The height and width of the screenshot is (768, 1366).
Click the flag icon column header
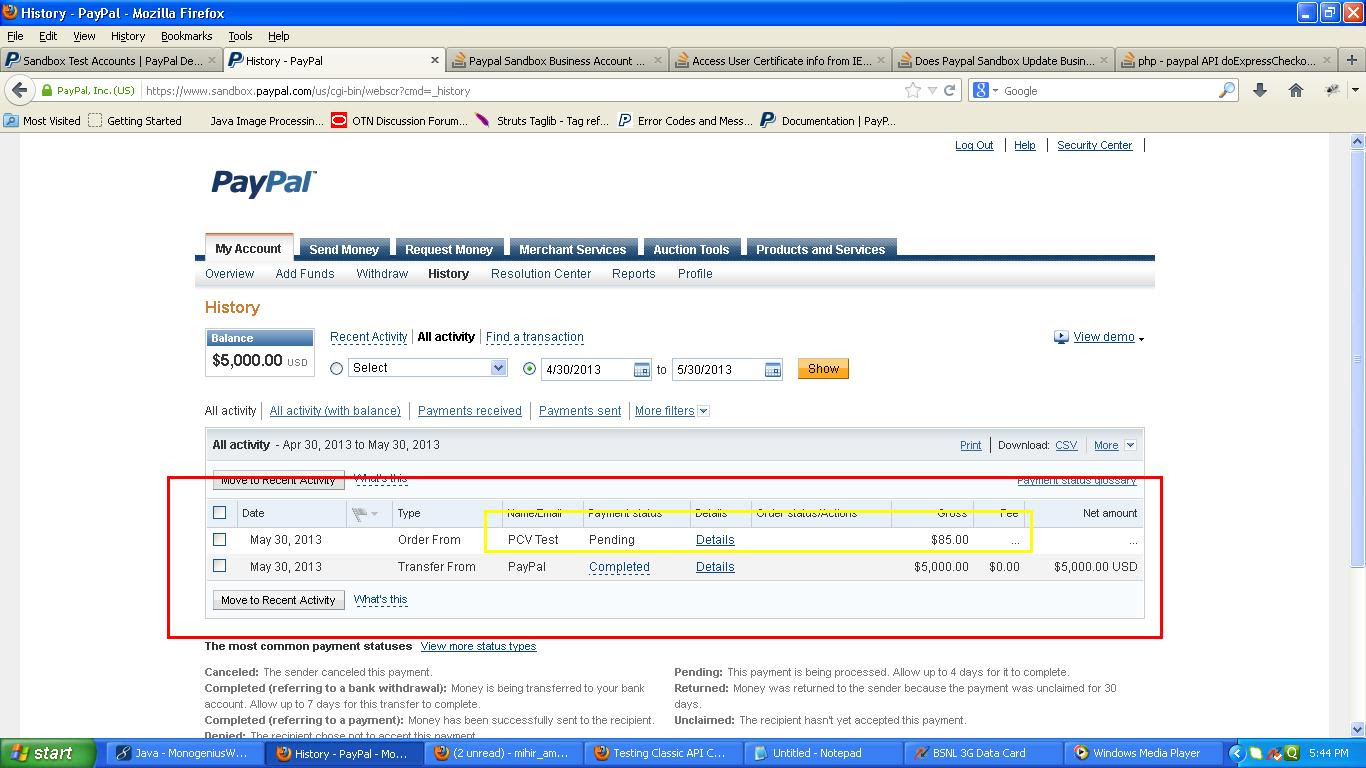pos(359,513)
